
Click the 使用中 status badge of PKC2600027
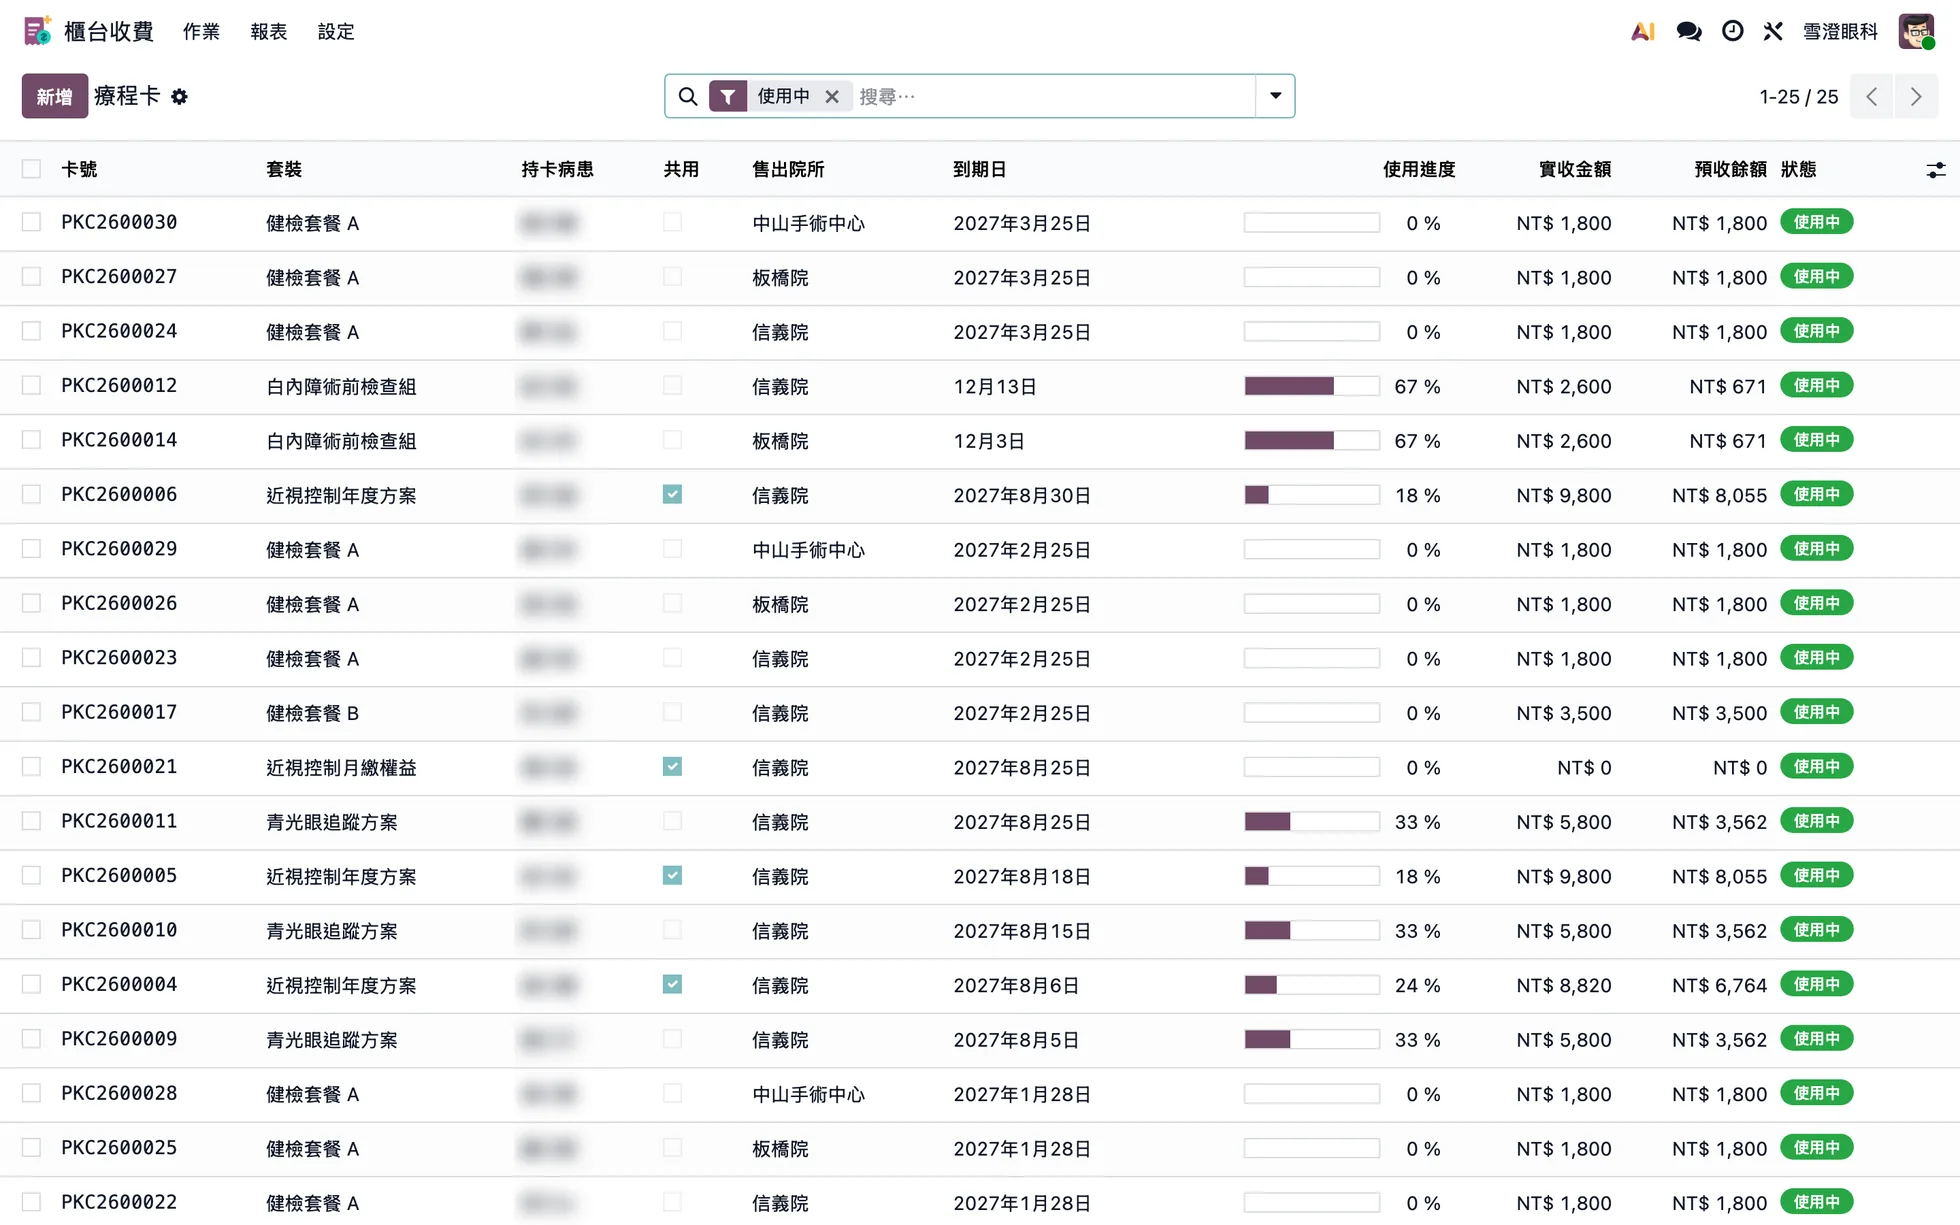coord(1816,276)
